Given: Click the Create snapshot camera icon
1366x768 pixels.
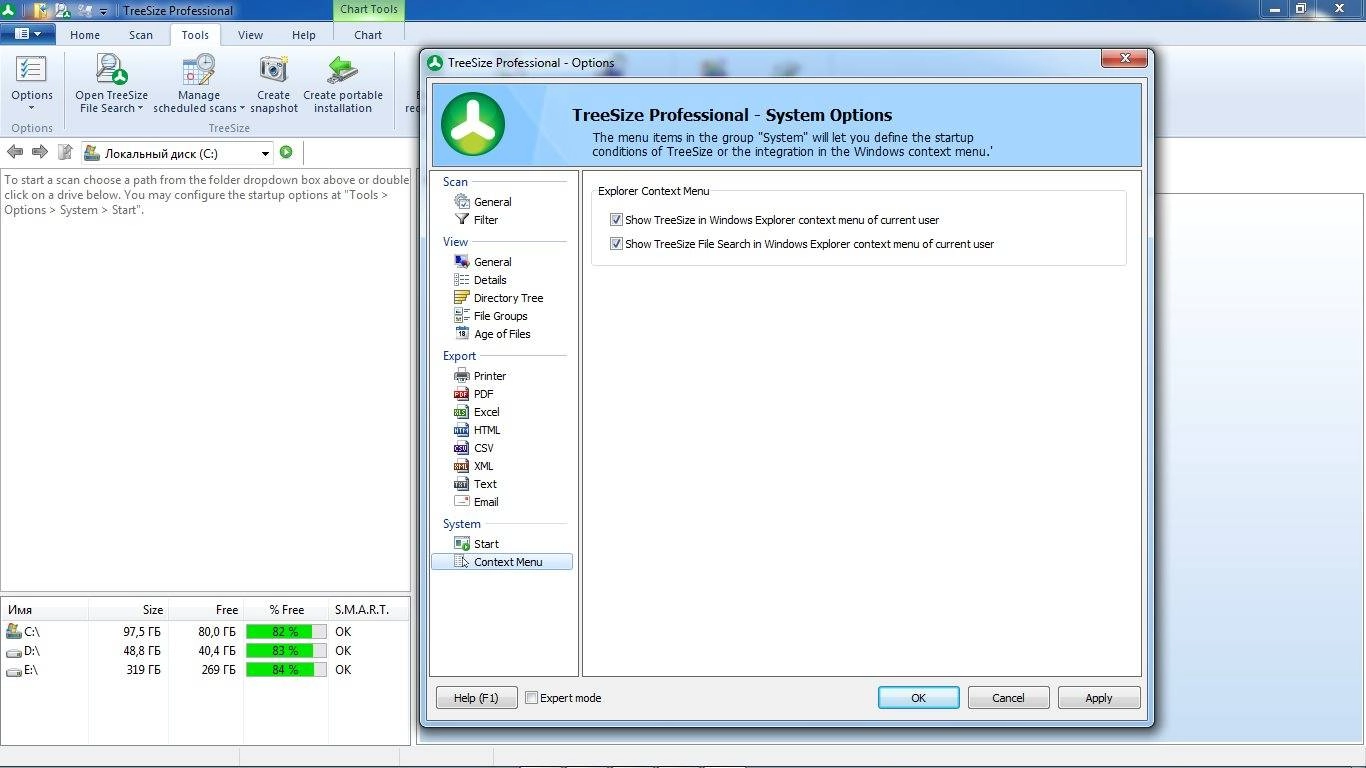Looking at the screenshot, I should tap(273, 70).
